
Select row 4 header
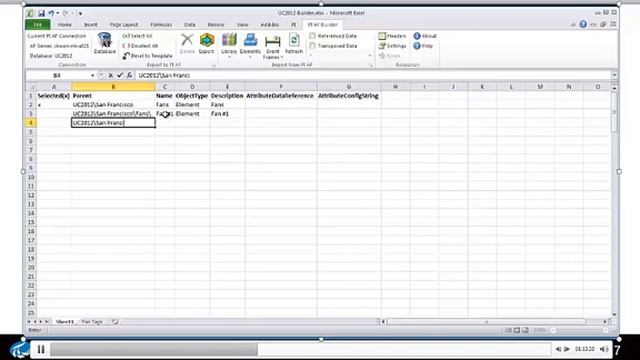click(31, 122)
